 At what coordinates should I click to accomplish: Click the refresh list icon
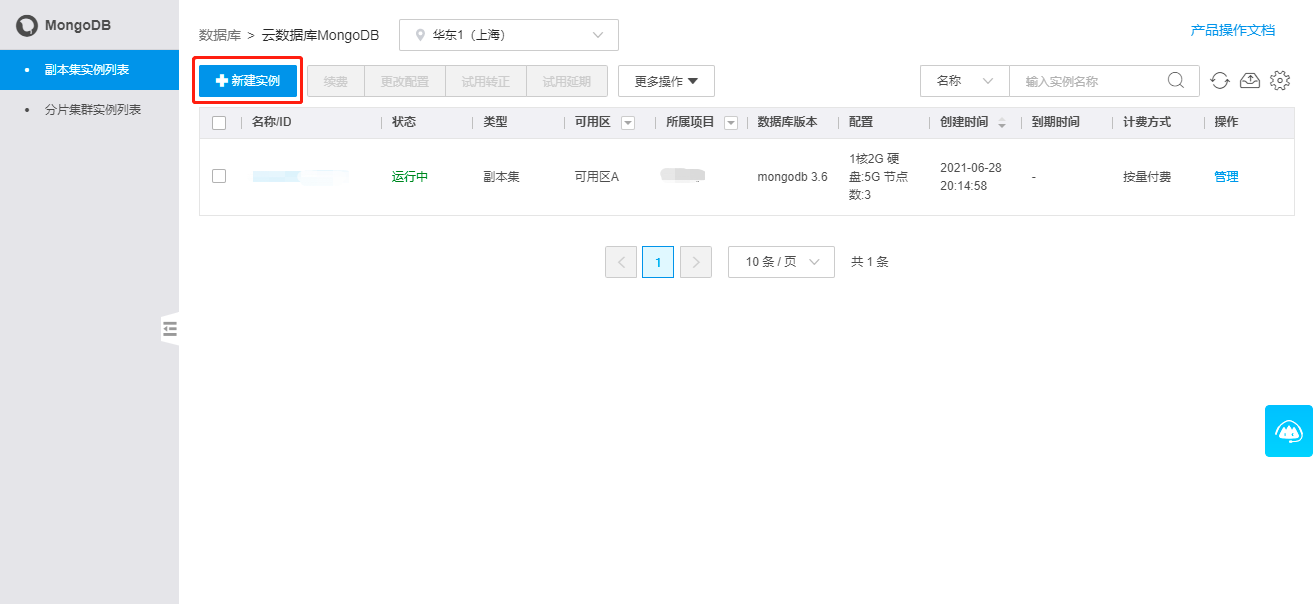[x=1219, y=81]
